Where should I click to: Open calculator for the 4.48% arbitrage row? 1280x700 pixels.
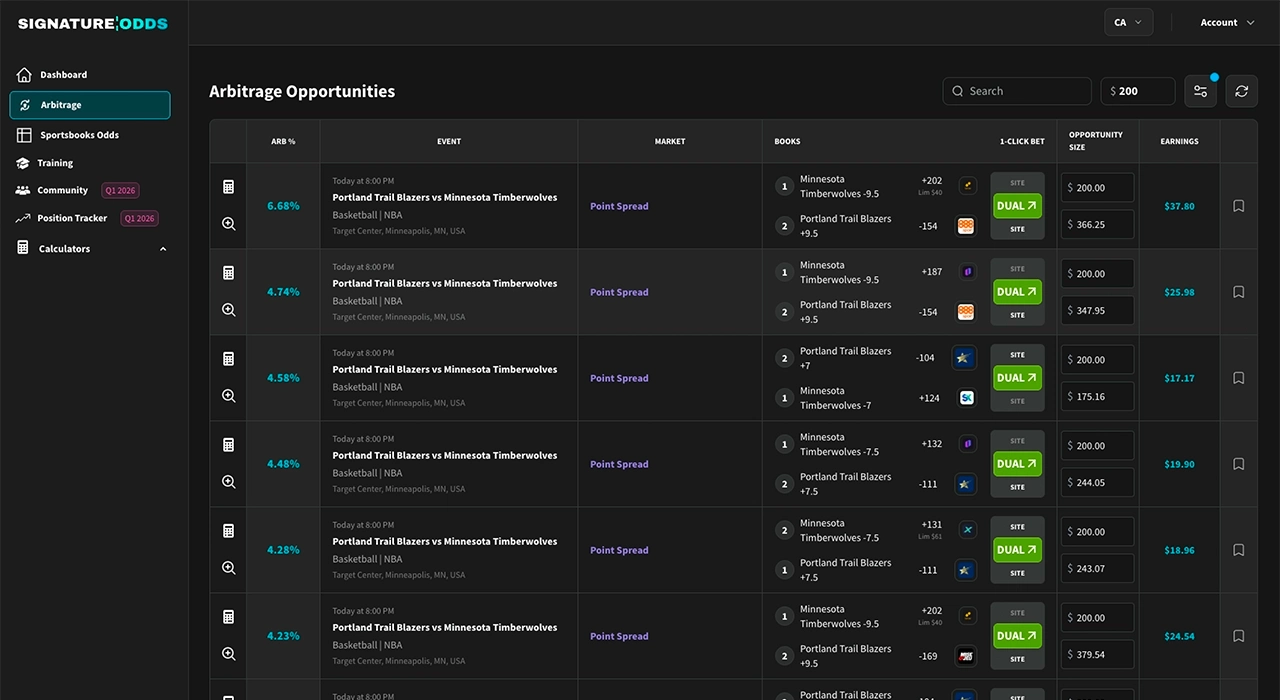pos(228,445)
